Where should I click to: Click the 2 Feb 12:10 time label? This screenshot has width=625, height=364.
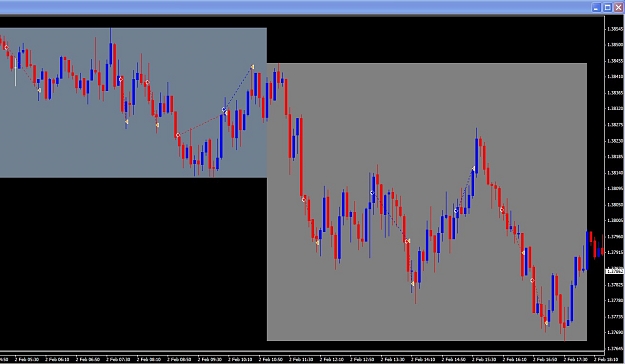pos(332,359)
